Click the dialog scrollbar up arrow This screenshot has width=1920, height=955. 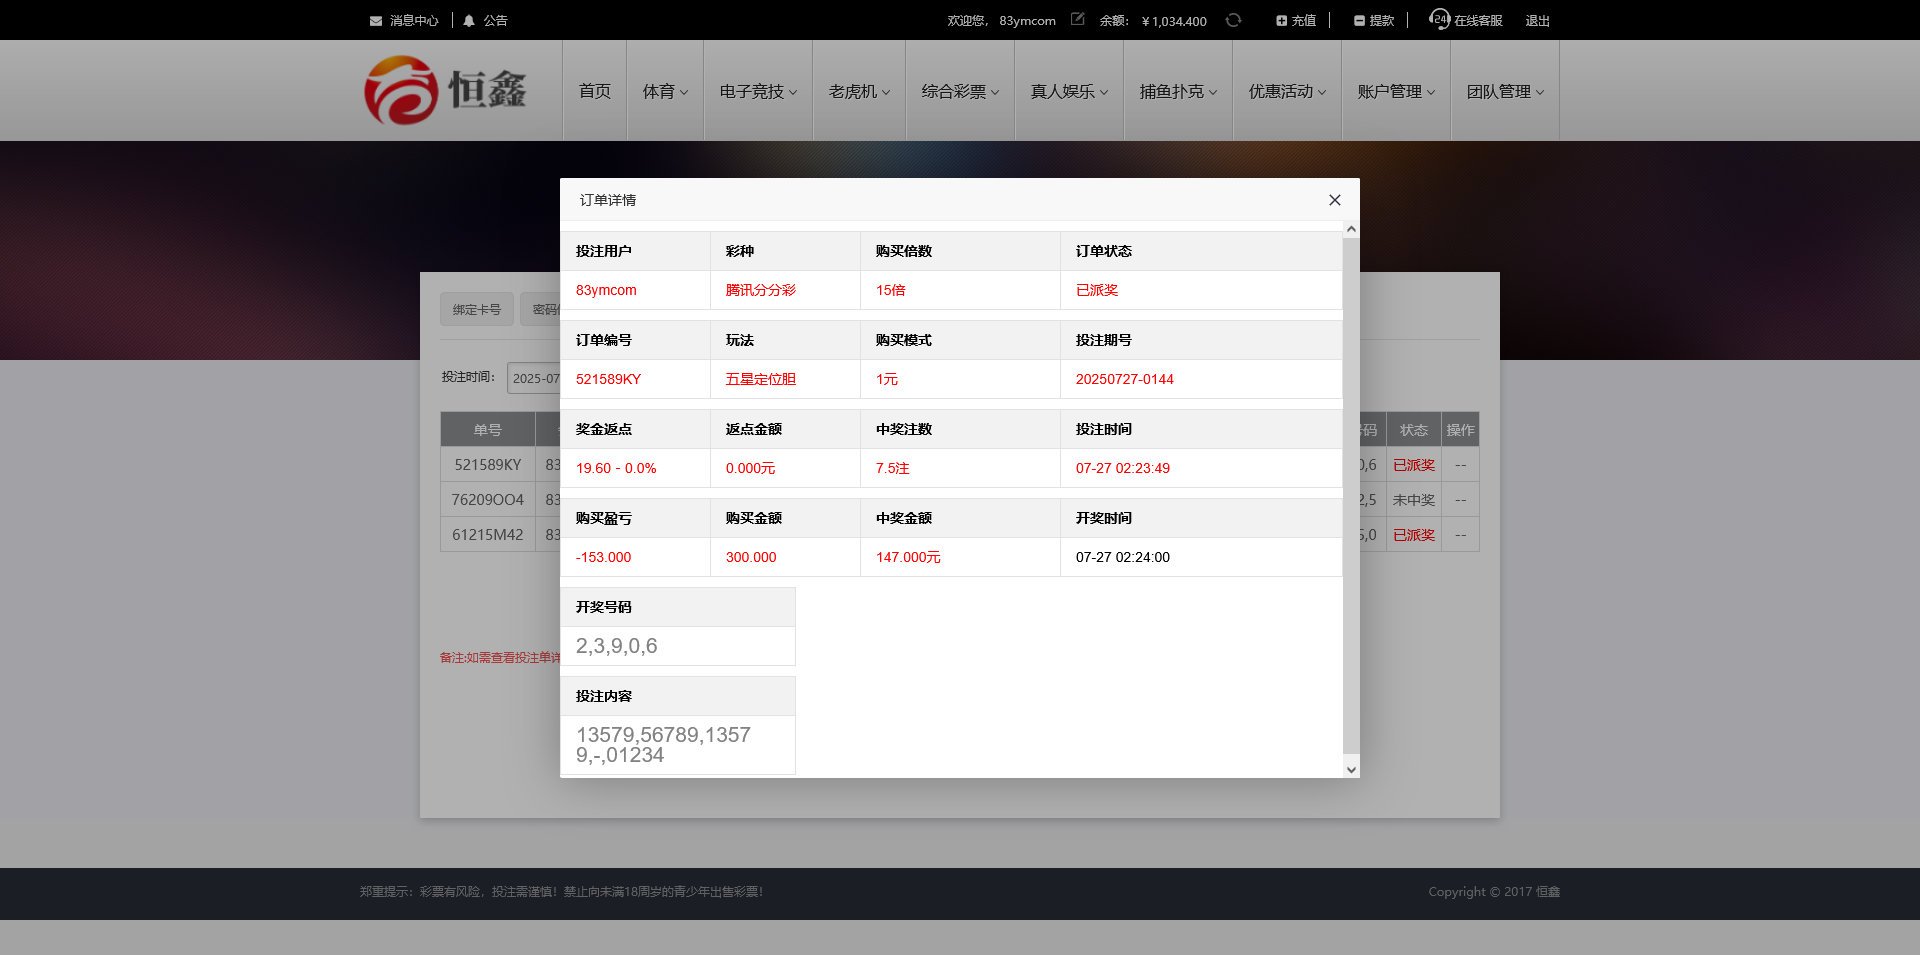pyautogui.click(x=1351, y=229)
